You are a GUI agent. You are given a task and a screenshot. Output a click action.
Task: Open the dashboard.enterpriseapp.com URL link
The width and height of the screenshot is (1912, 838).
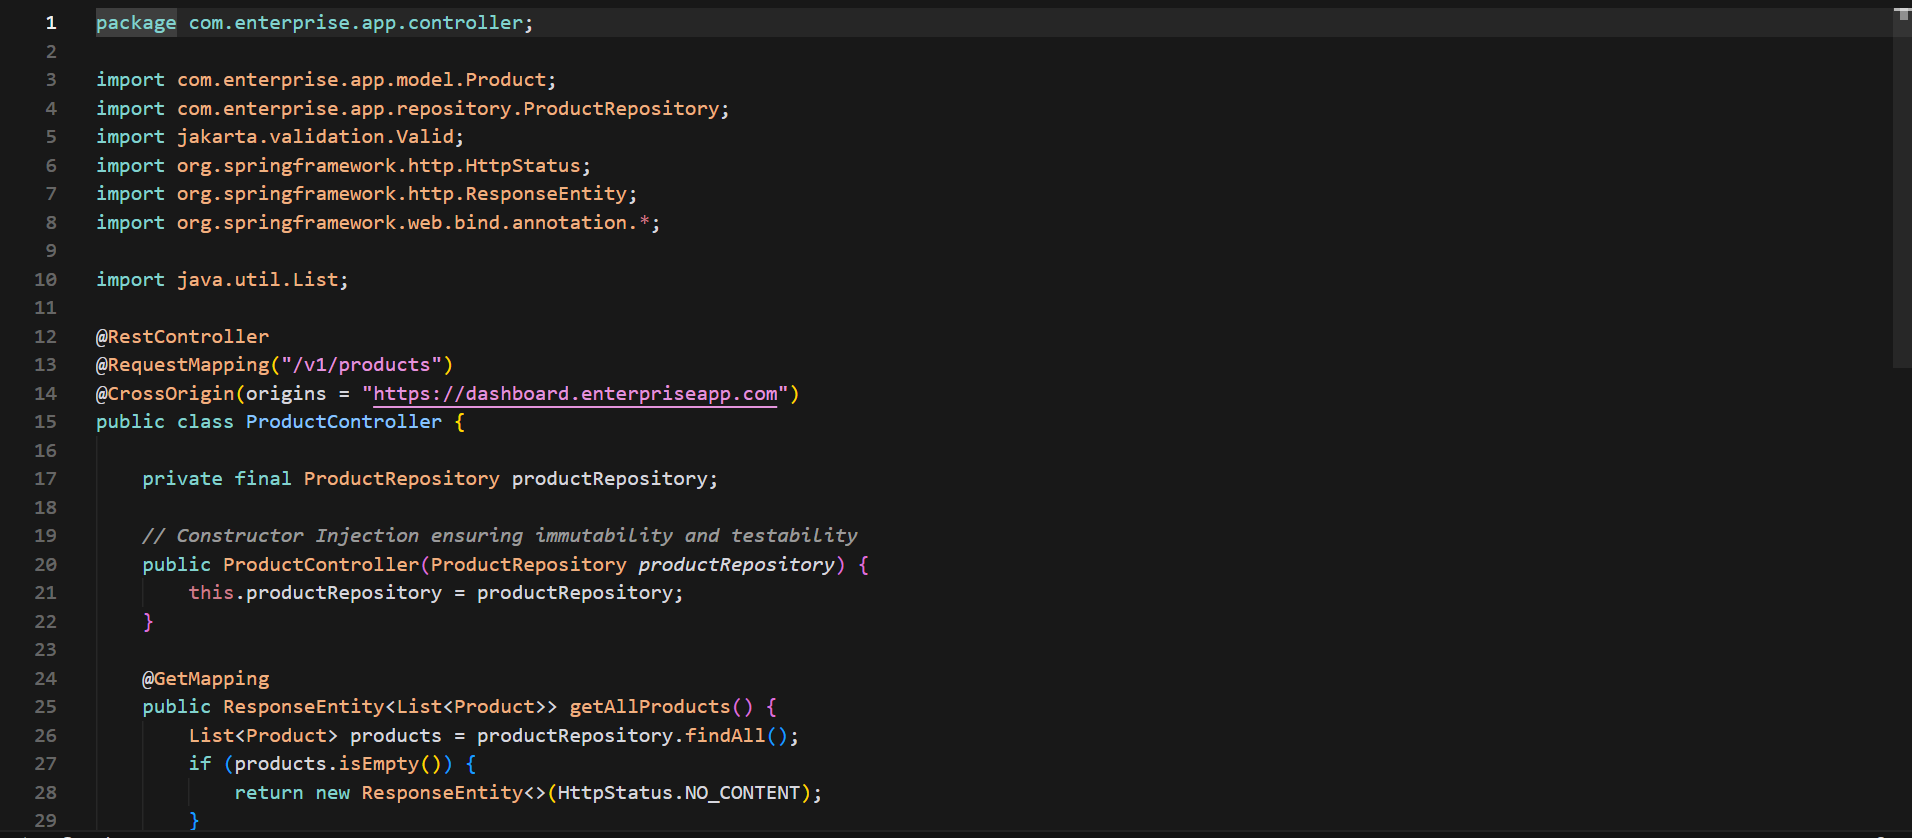(575, 394)
